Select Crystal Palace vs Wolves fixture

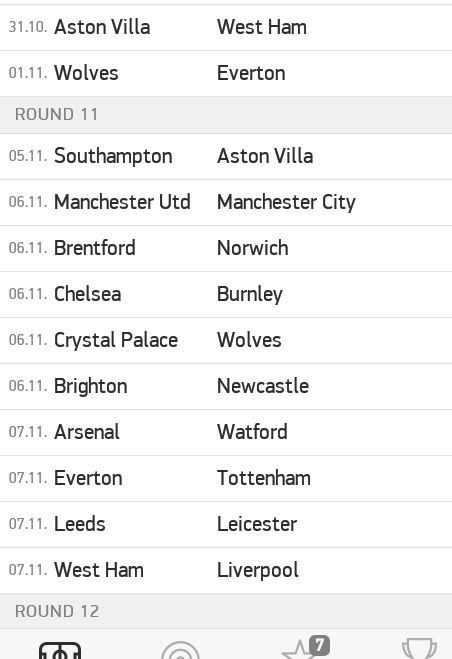click(226, 340)
